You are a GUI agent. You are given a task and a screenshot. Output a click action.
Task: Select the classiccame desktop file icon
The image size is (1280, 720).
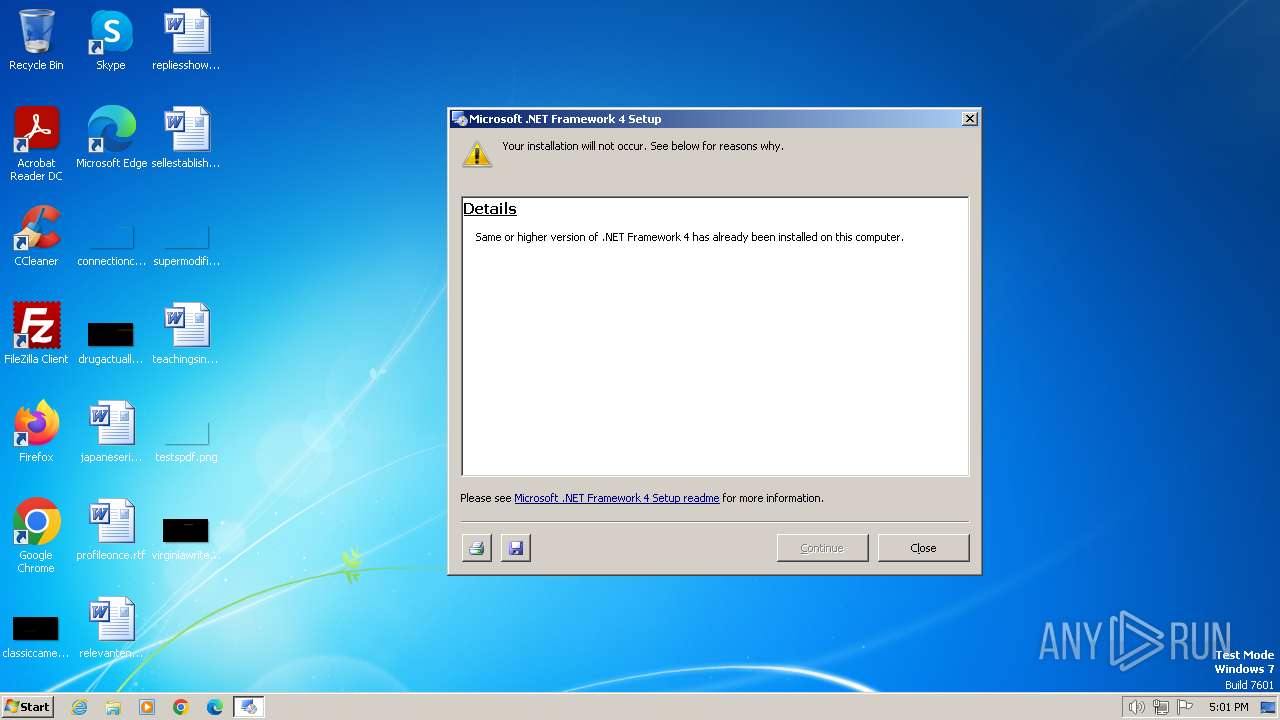[36, 636]
